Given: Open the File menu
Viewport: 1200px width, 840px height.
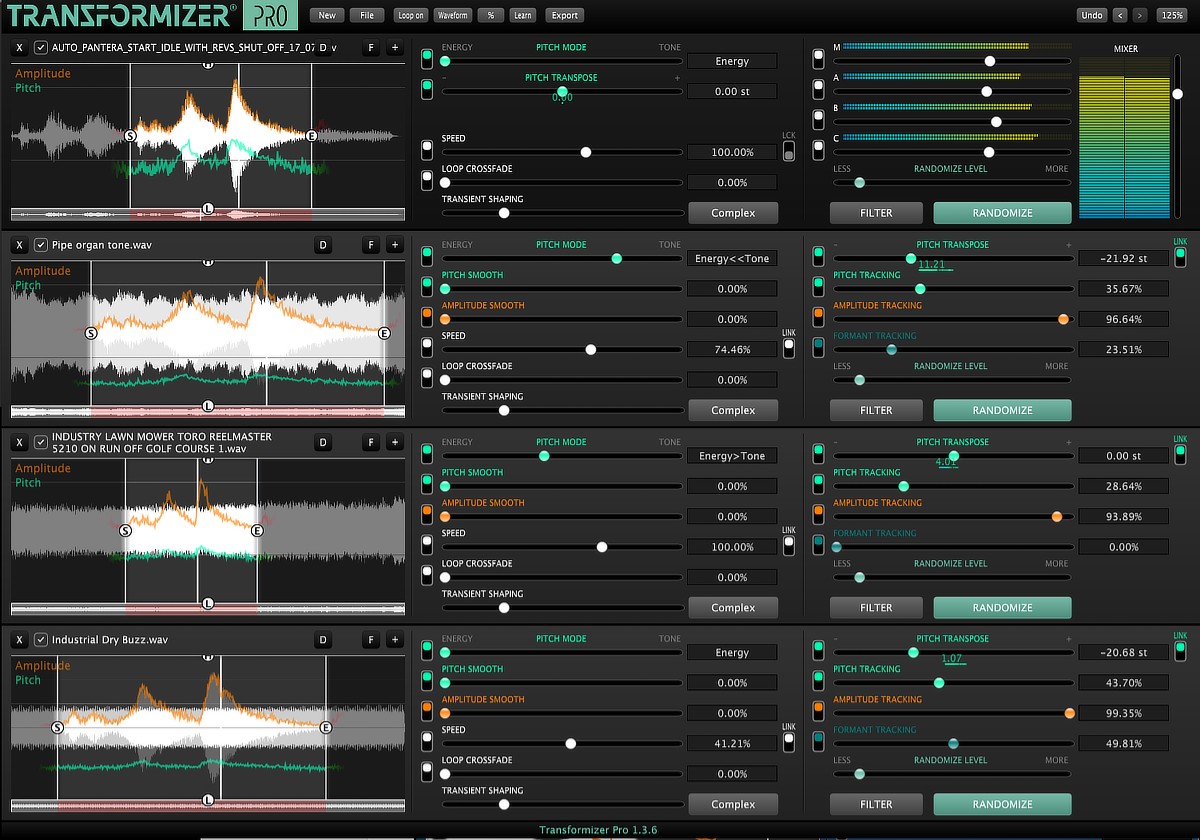Looking at the screenshot, I should [x=367, y=15].
